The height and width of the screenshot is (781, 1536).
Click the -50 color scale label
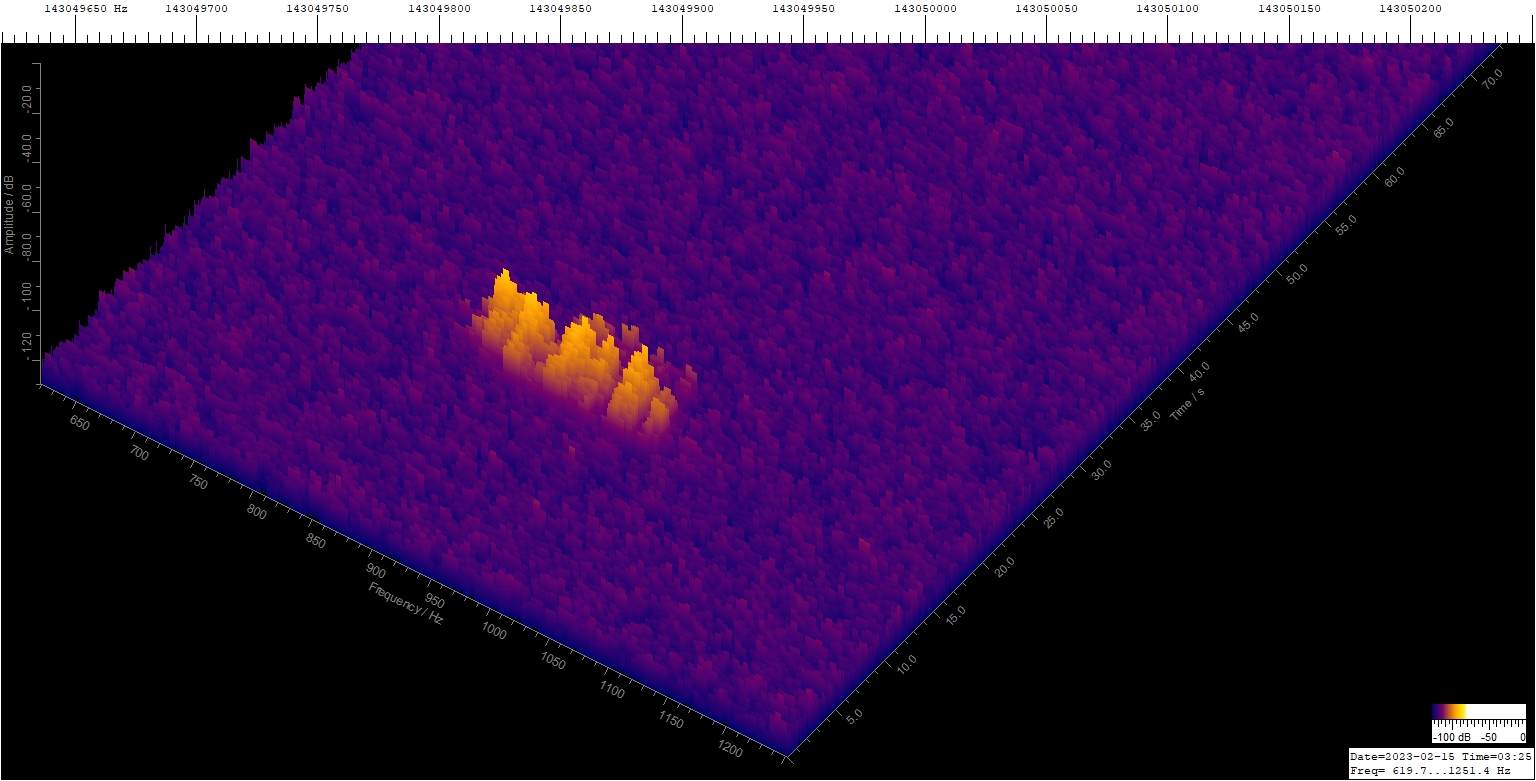(1487, 736)
